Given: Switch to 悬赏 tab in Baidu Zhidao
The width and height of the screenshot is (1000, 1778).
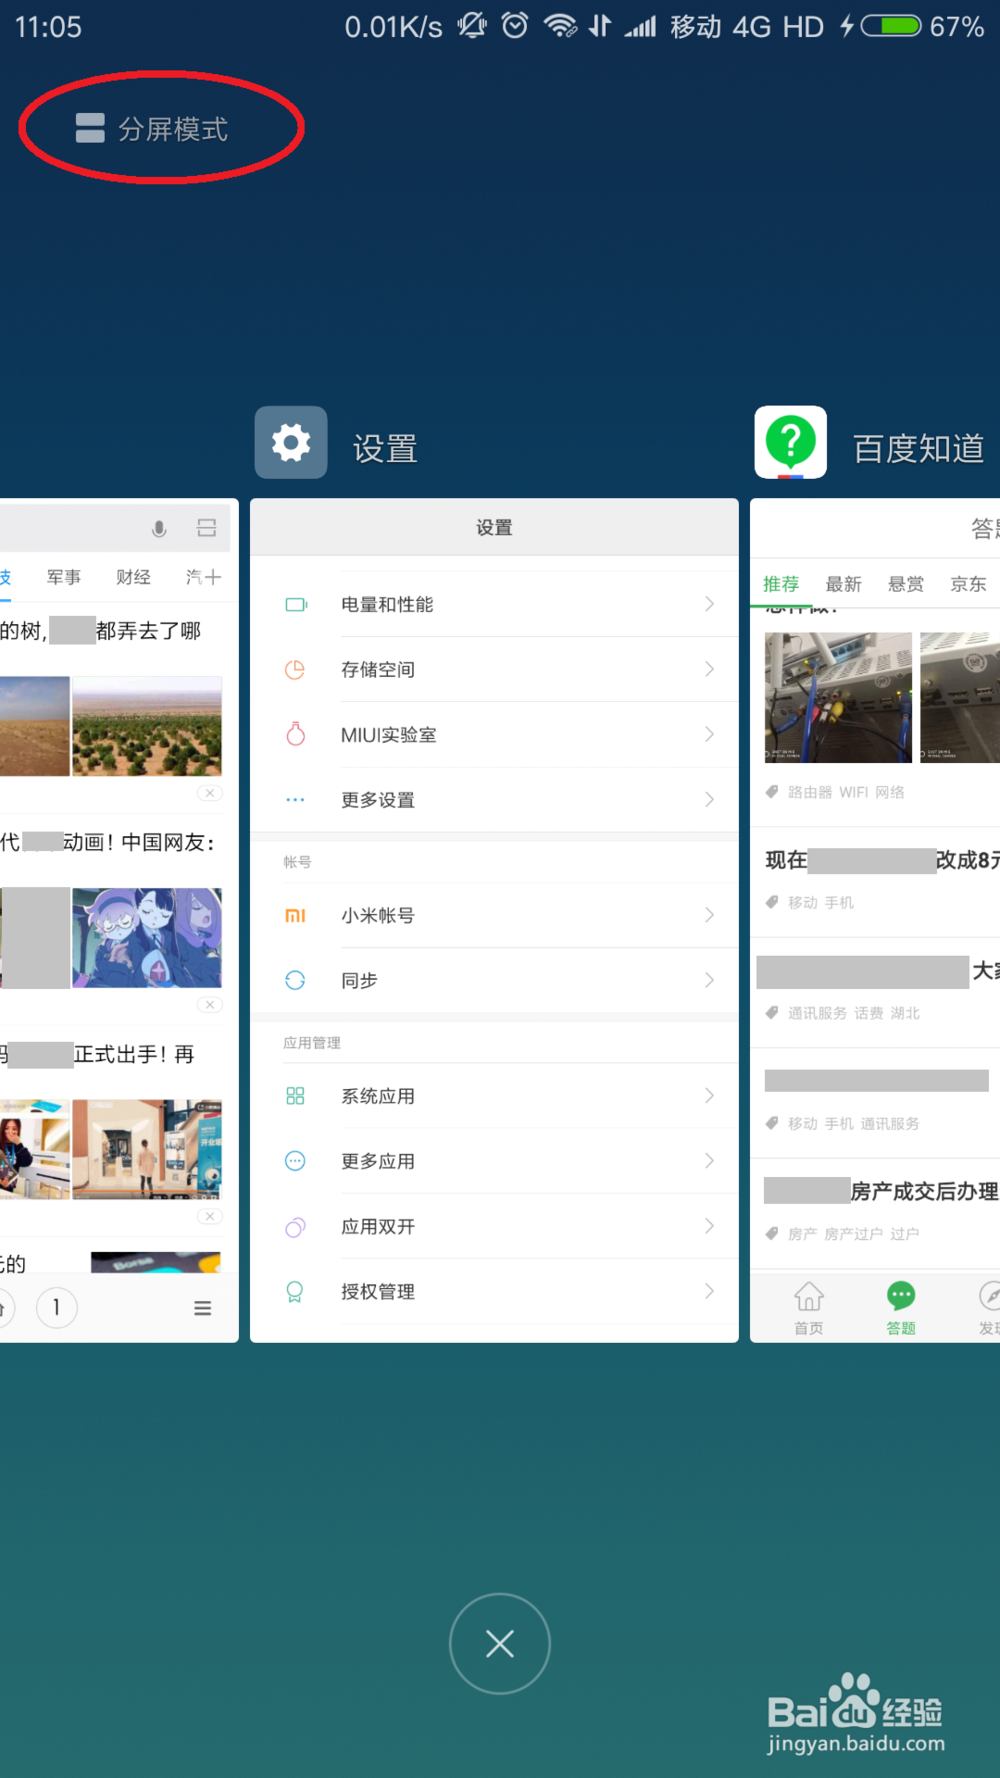Looking at the screenshot, I should 906,584.
